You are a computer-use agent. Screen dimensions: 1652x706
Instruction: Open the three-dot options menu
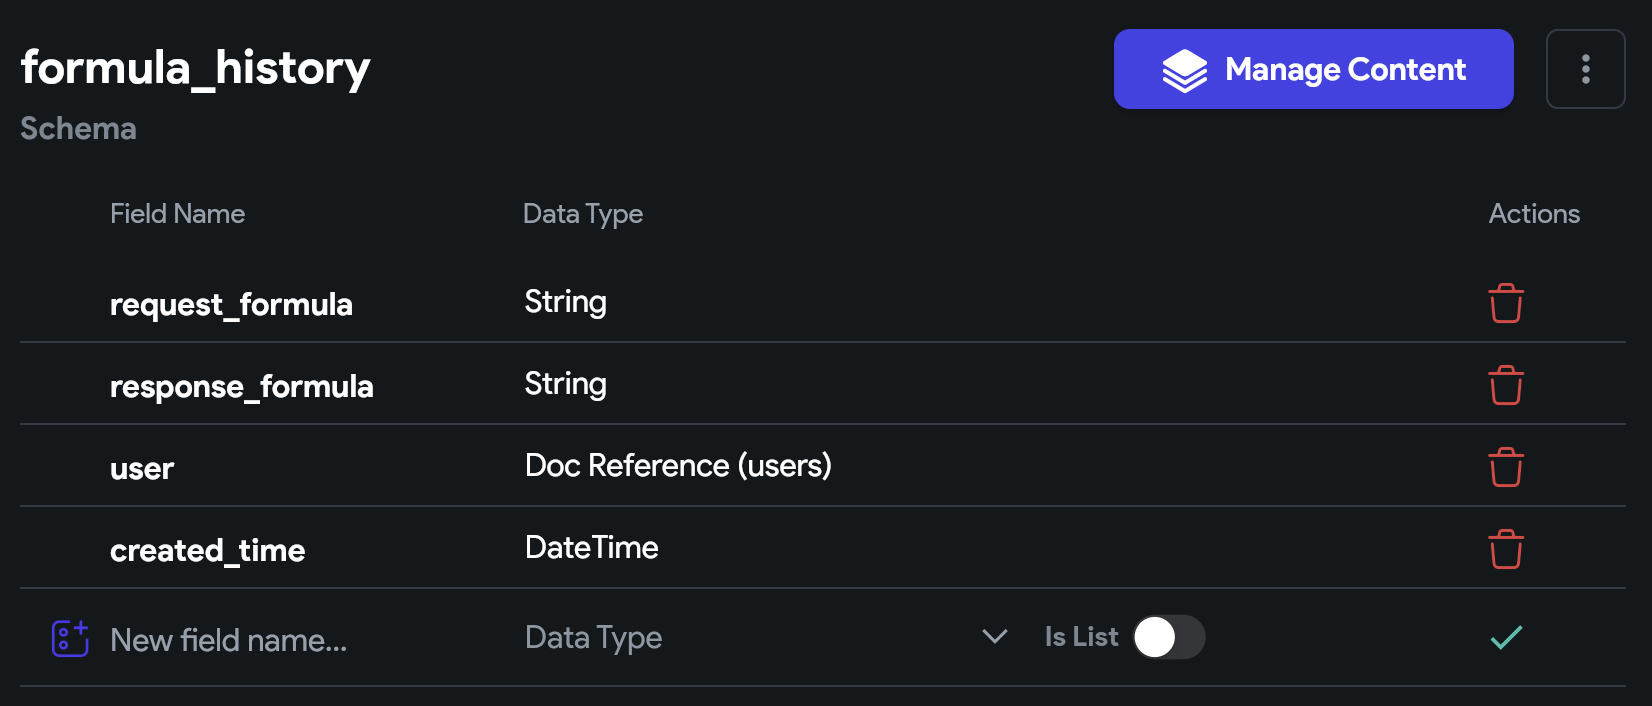pos(1585,69)
